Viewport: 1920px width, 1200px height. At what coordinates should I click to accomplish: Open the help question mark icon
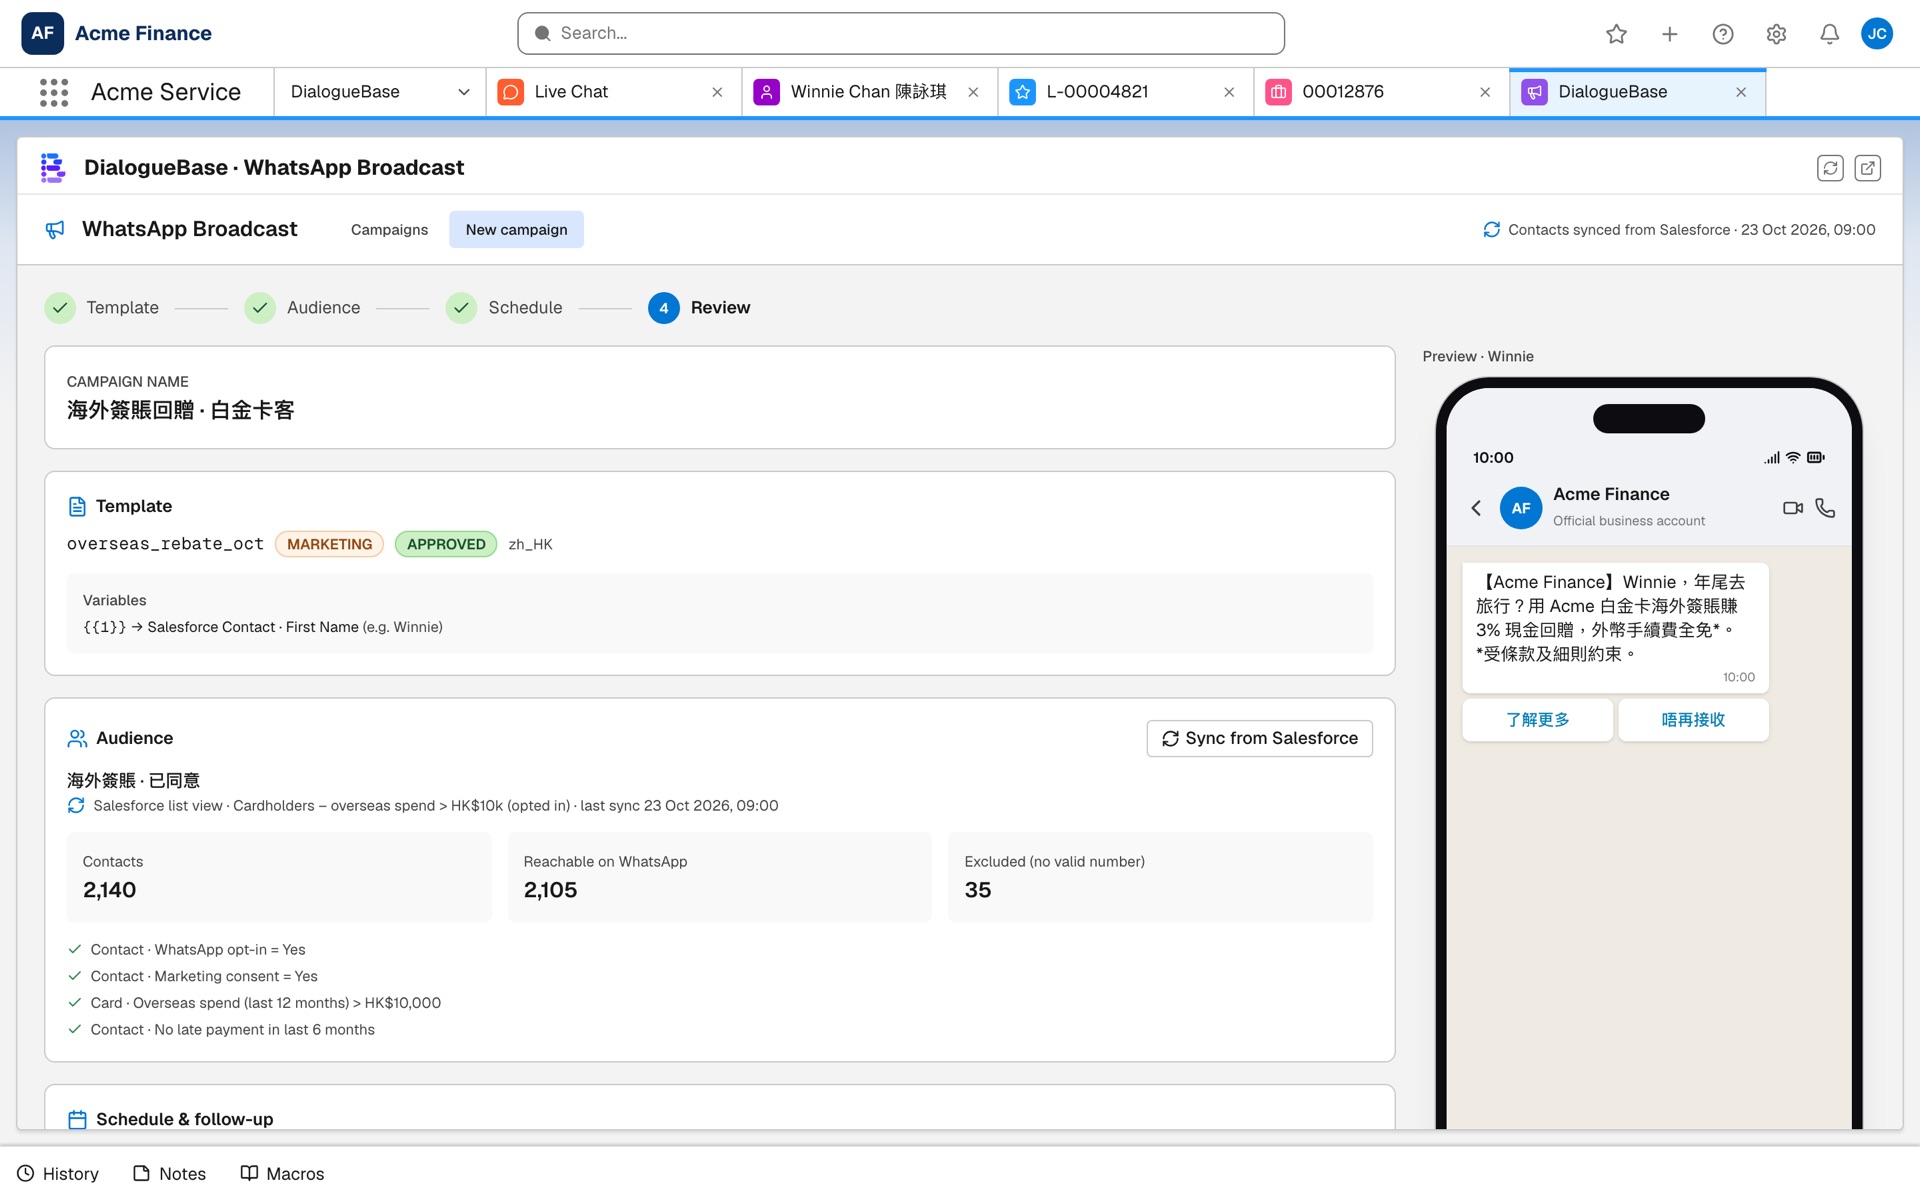tap(1722, 34)
